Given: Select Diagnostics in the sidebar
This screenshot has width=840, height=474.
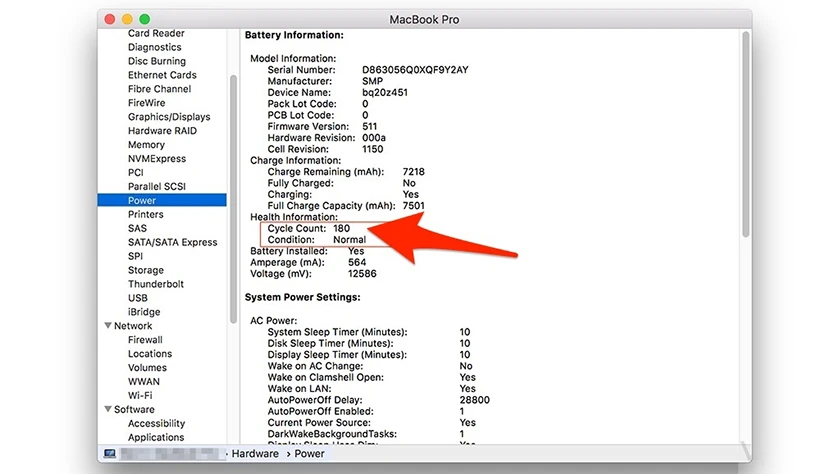Looking at the screenshot, I should 154,47.
